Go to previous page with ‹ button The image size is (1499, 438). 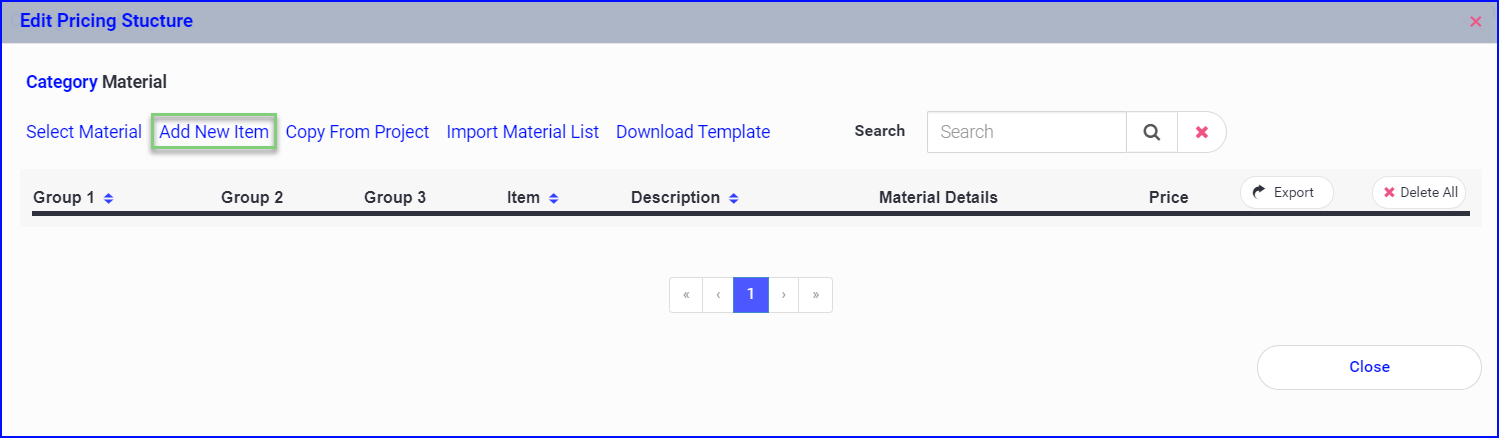[718, 295]
